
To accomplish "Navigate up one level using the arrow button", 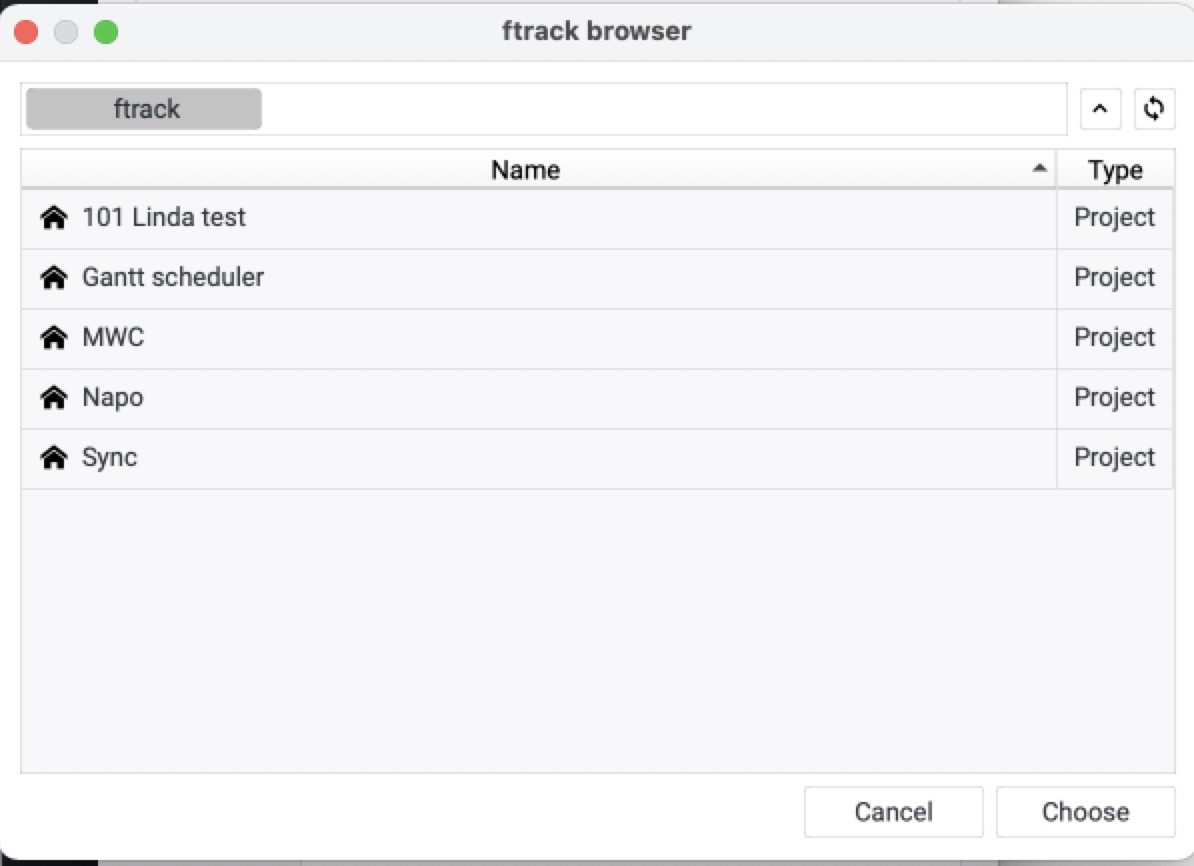I will click(1101, 109).
